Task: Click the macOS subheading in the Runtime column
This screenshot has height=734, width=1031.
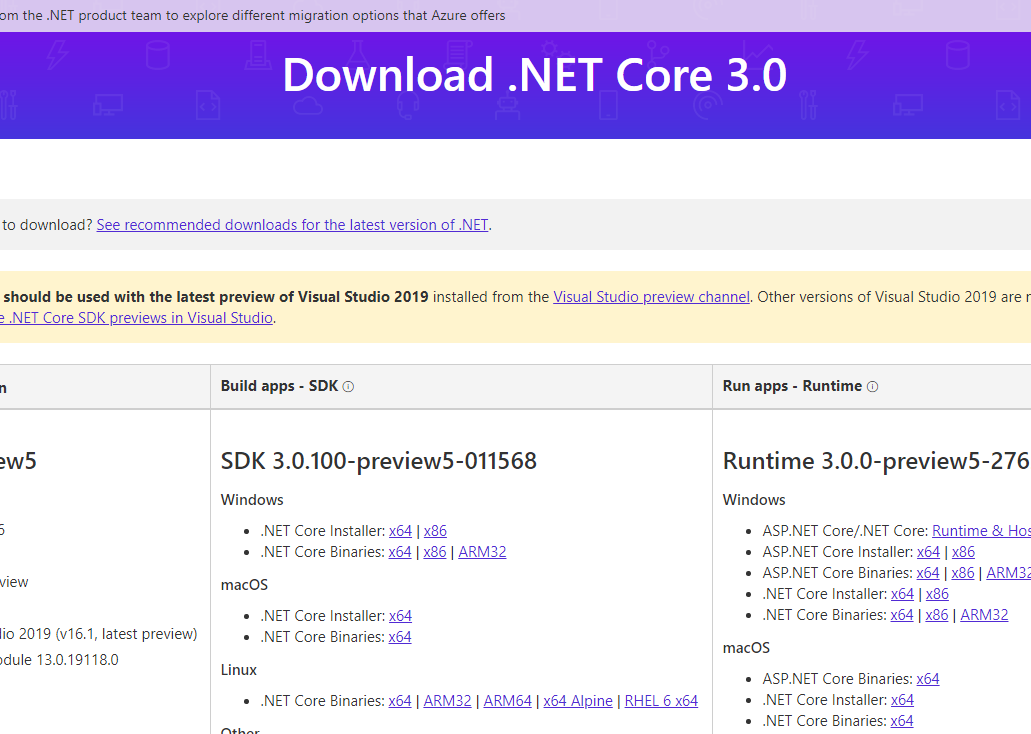Action: click(x=746, y=648)
